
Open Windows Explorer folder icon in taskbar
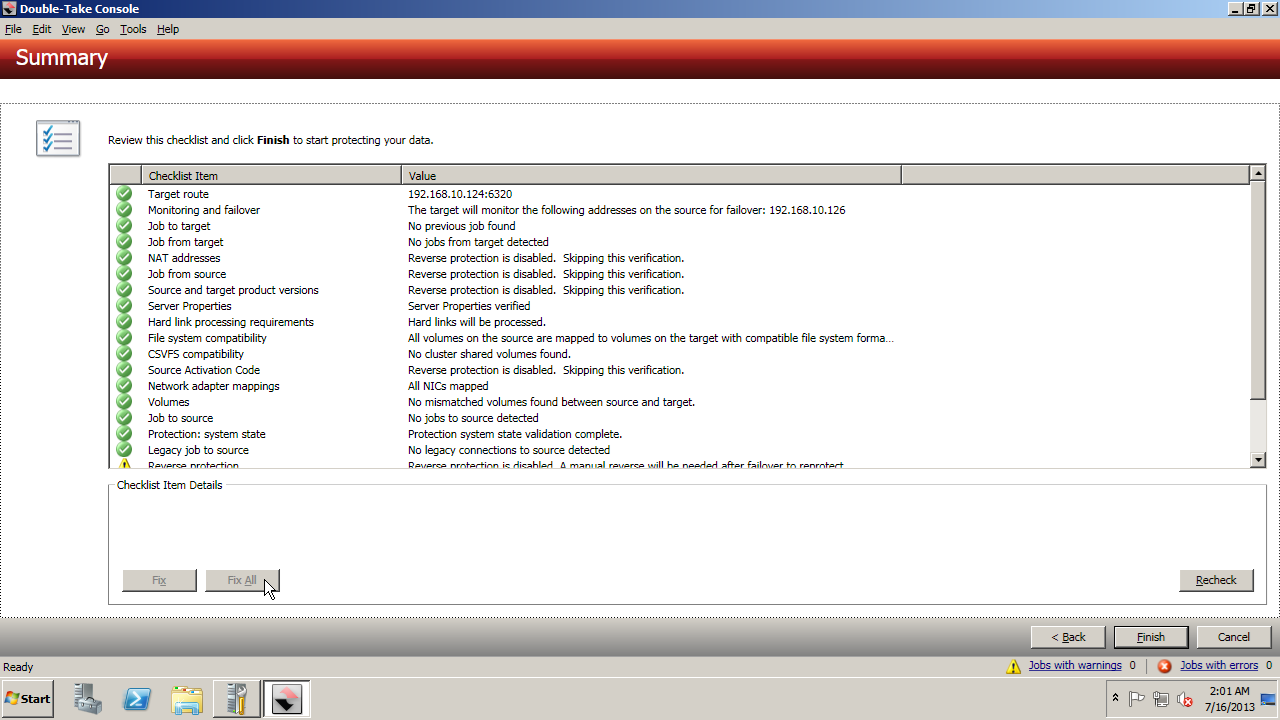(187, 699)
